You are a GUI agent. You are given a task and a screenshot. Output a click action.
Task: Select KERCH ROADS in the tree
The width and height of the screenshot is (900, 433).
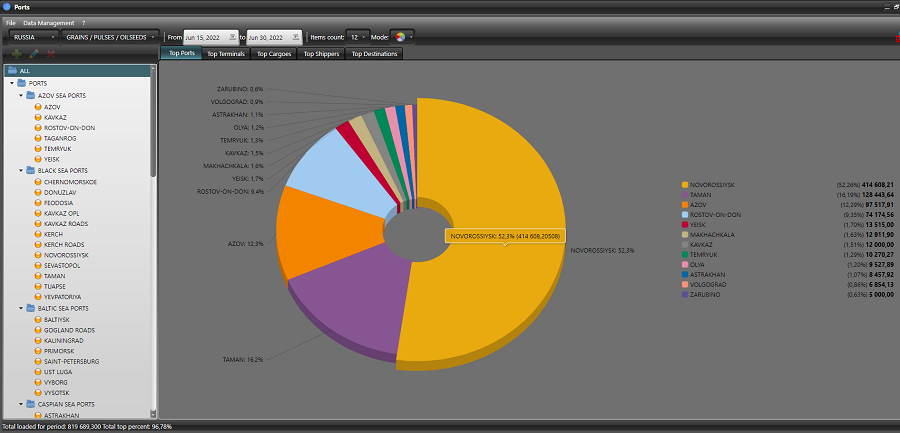point(64,245)
